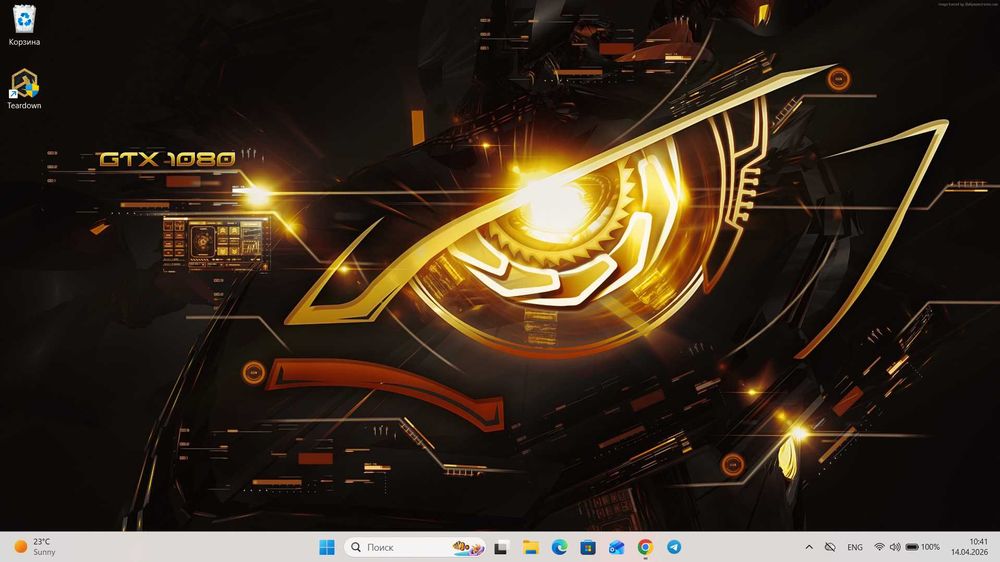
Task: Click the fish illustration in search box
Action: tap(469, 547)
